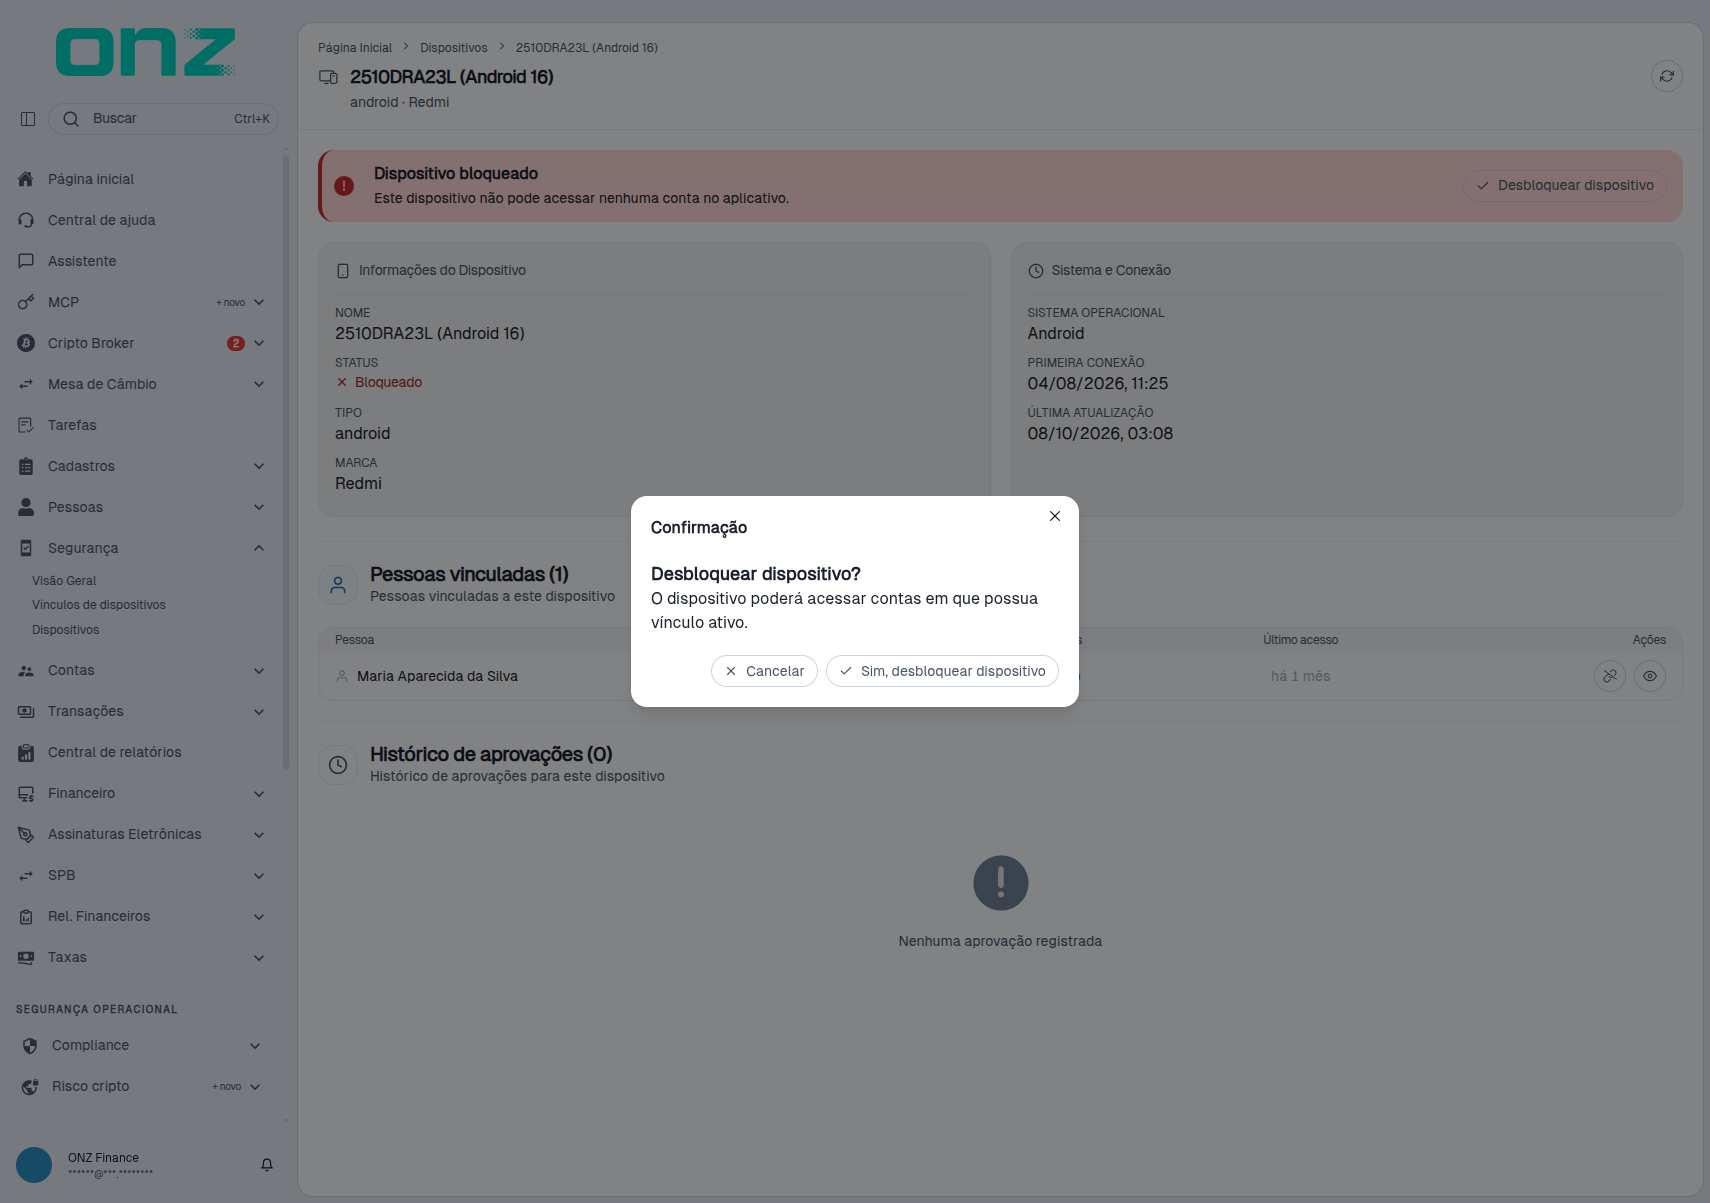Expand the Compliance chevron

pos(255,1046)
